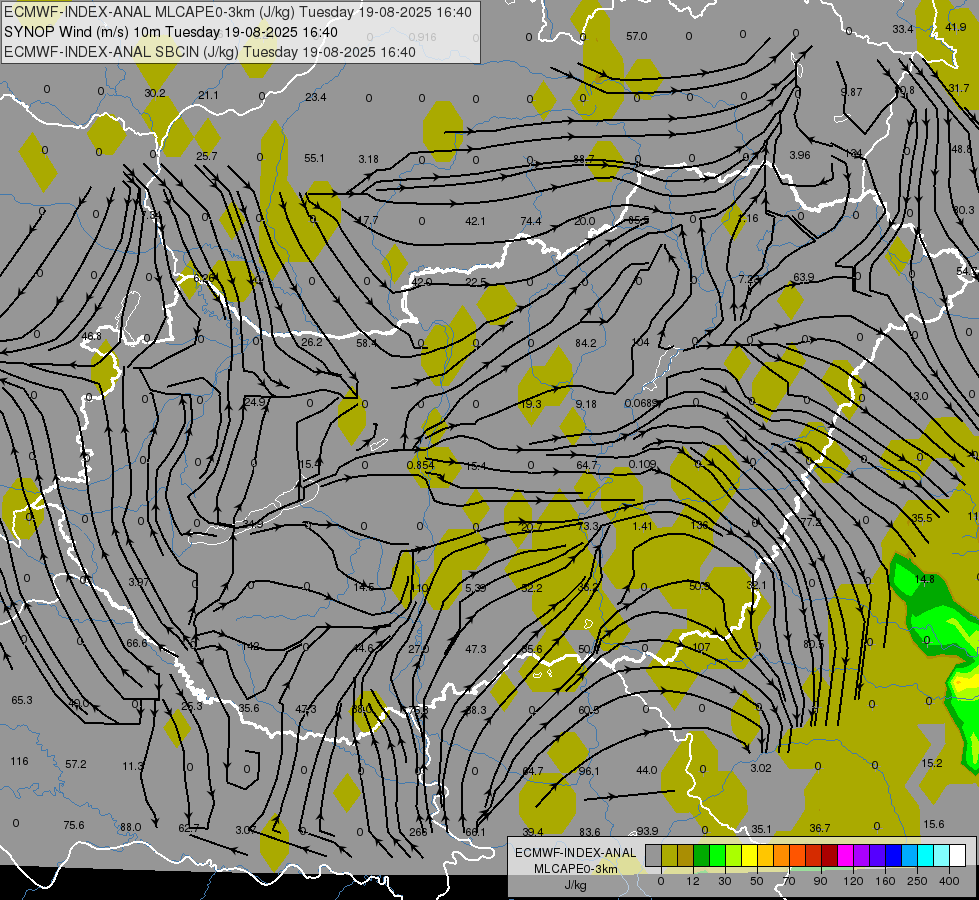This screenshot has height=900, width=979.
Task: Click the map value 0.0689
Action: click(642, 403)
